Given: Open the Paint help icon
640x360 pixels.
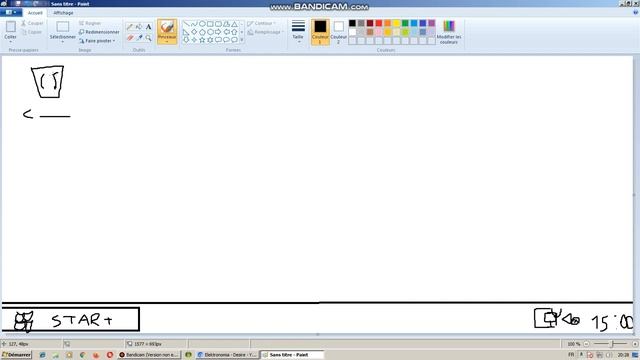Looking at the screenshot, I should [x=635, y=13].
